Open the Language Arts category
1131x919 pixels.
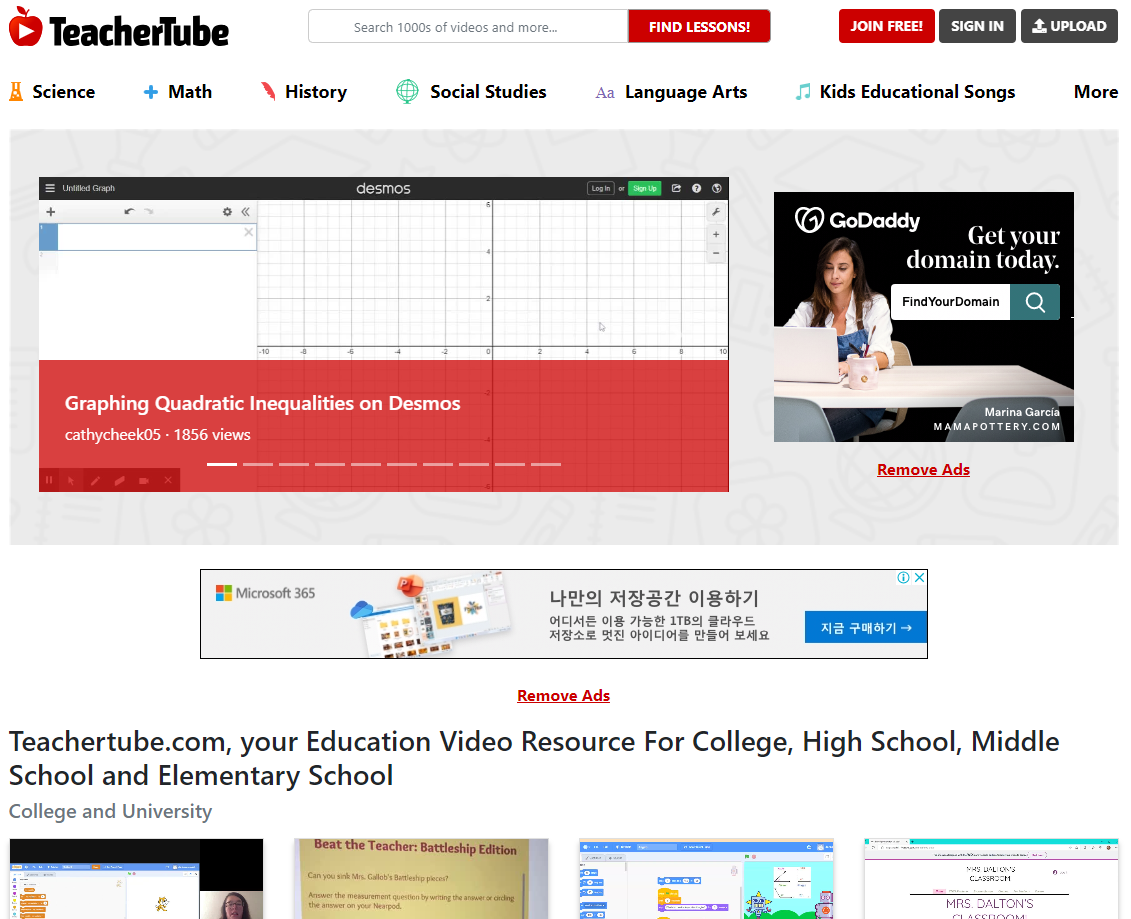pos(686,92)
